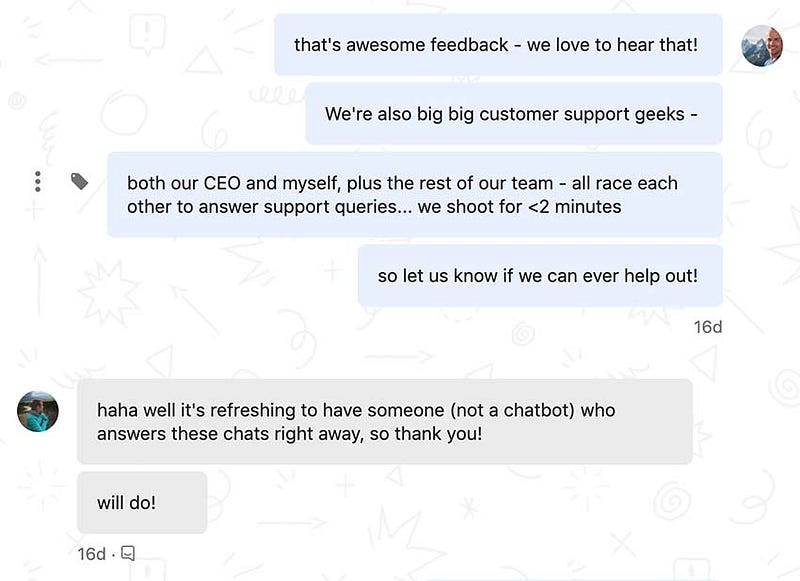Select the "that's awesome feedback" message bubble
The image size is (800, 581).
click(498, 45)
